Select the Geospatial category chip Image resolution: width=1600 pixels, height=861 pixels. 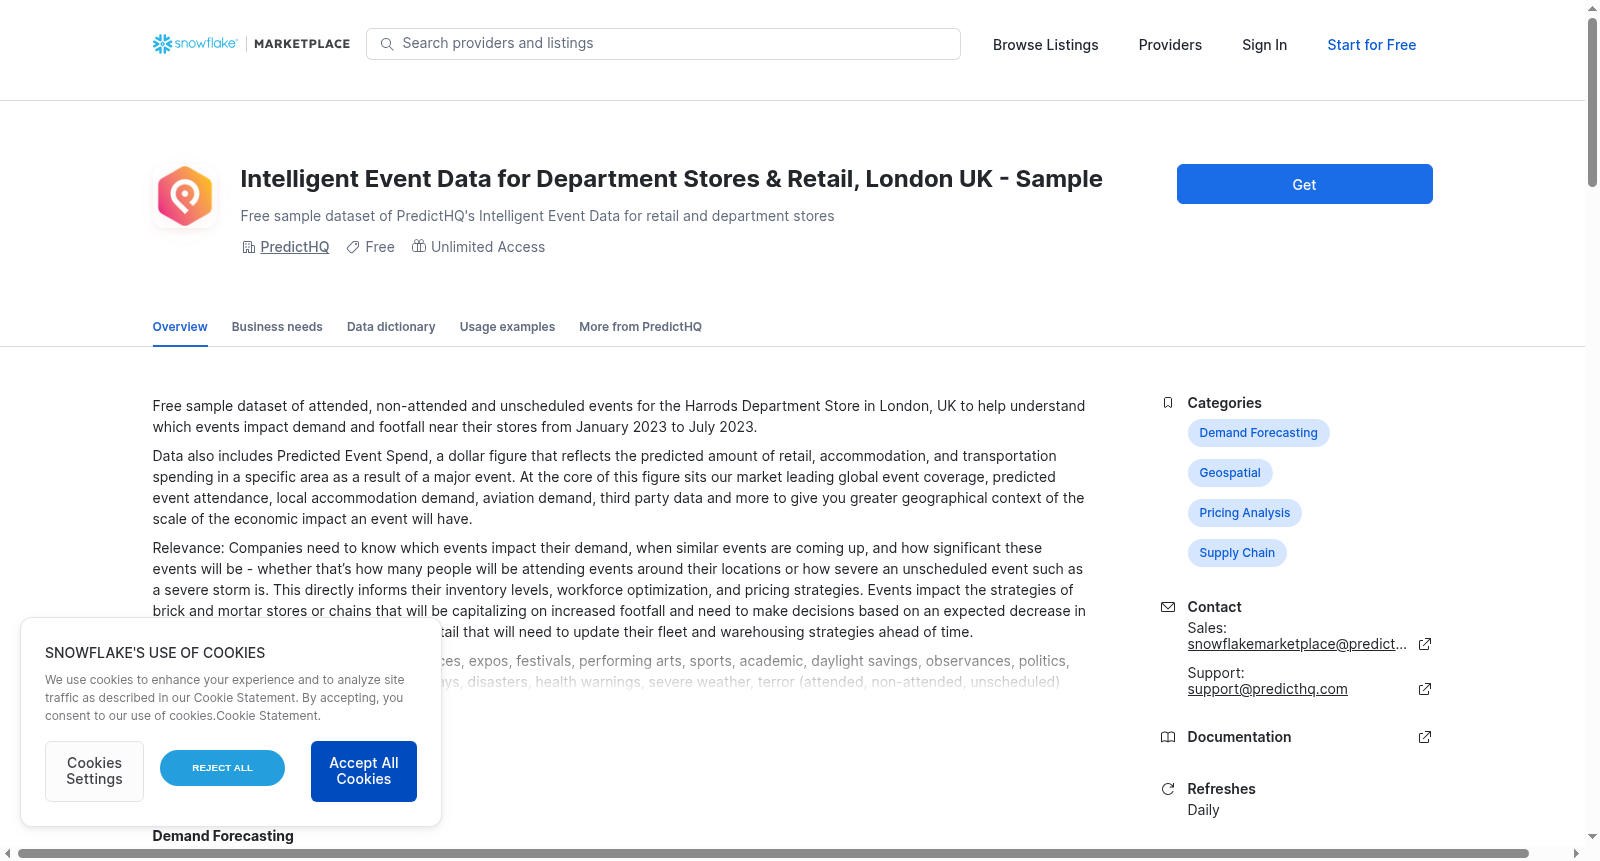click(x=1230, y=473)
